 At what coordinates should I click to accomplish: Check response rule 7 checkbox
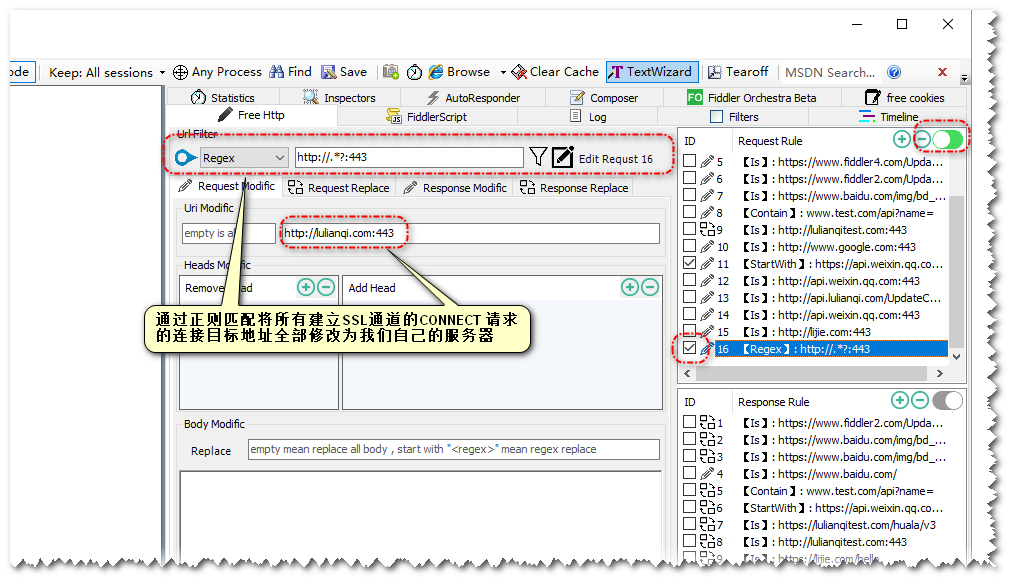689,524
